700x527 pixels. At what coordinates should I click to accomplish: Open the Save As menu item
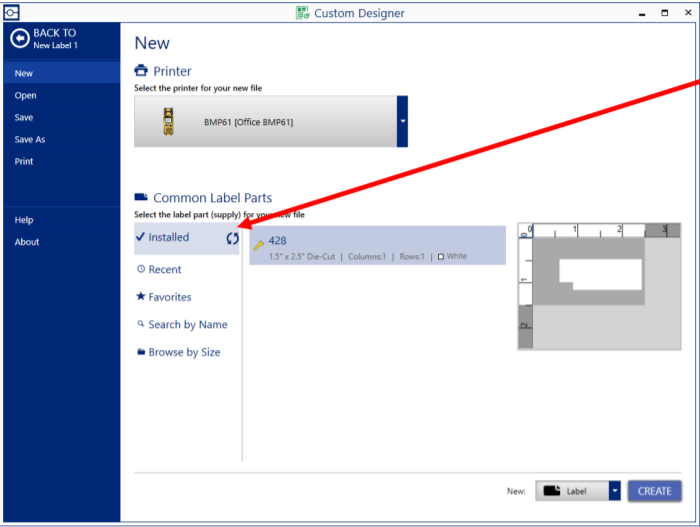[x=30, y=139]
